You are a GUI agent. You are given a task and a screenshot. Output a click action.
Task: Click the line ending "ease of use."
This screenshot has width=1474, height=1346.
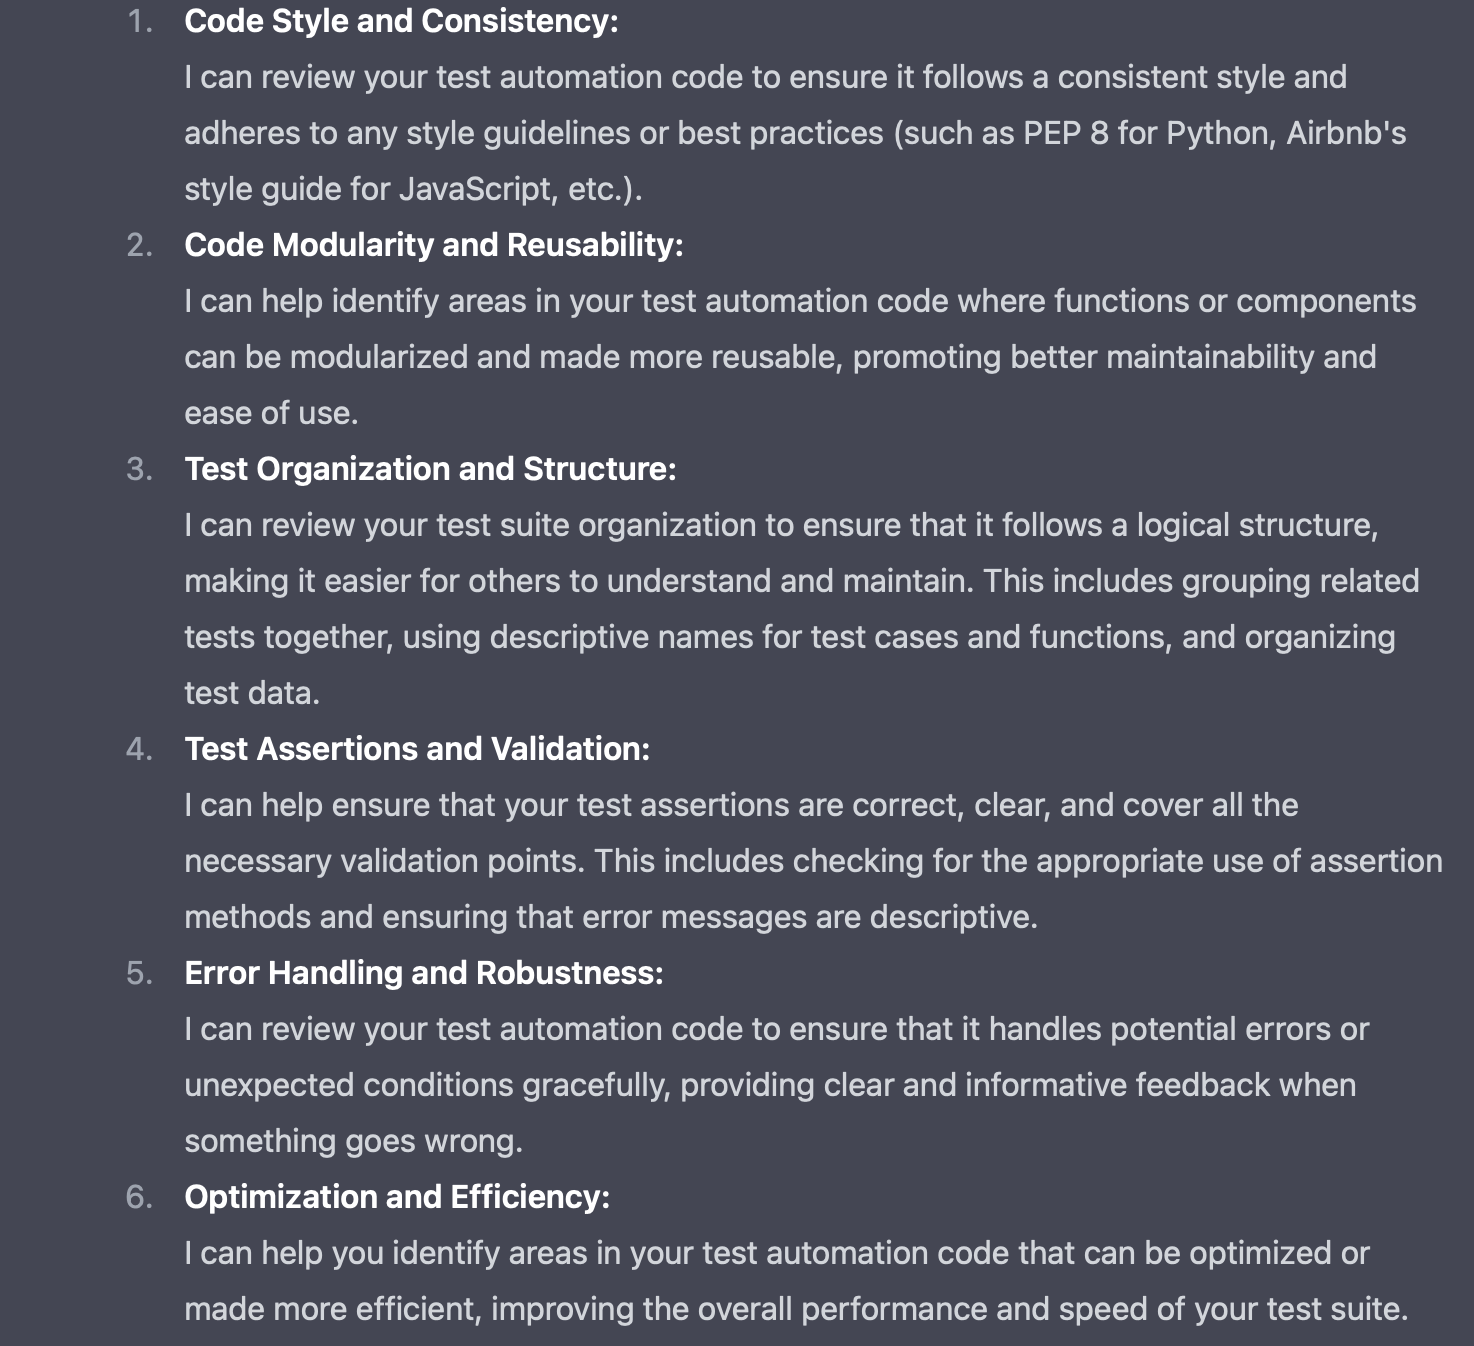[x=271, y=413]
